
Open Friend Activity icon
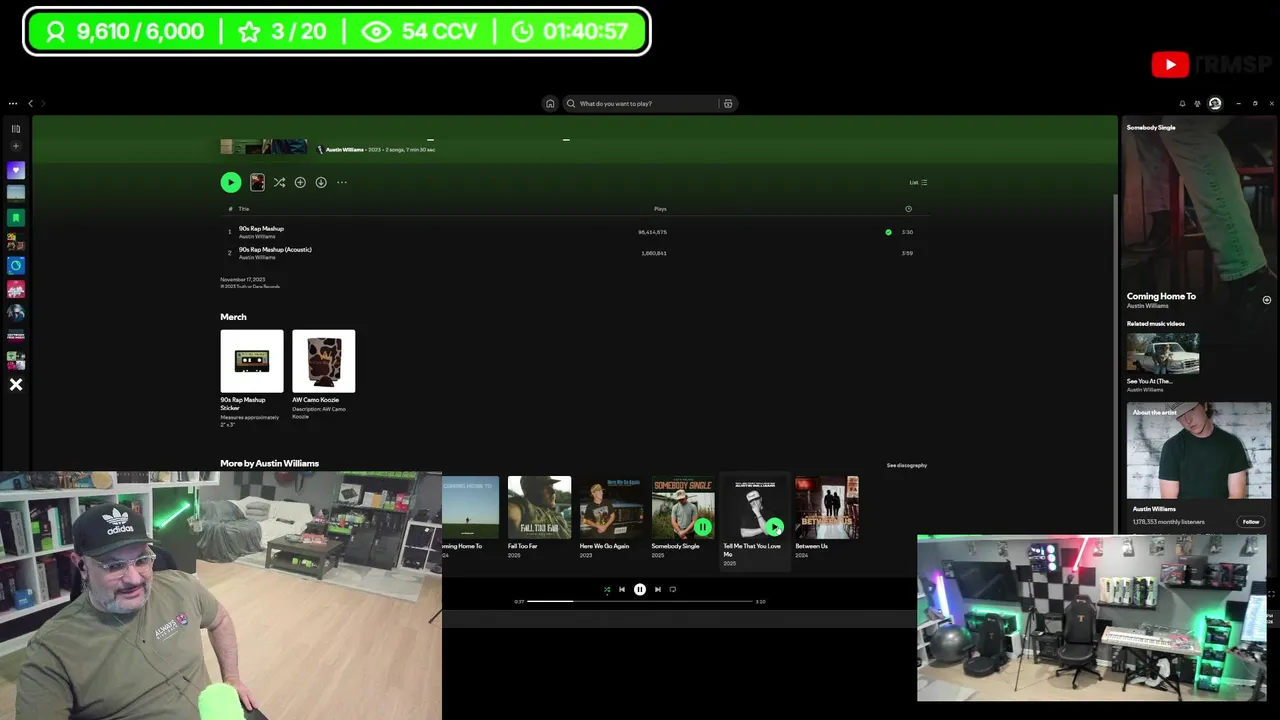(1197, 103)
